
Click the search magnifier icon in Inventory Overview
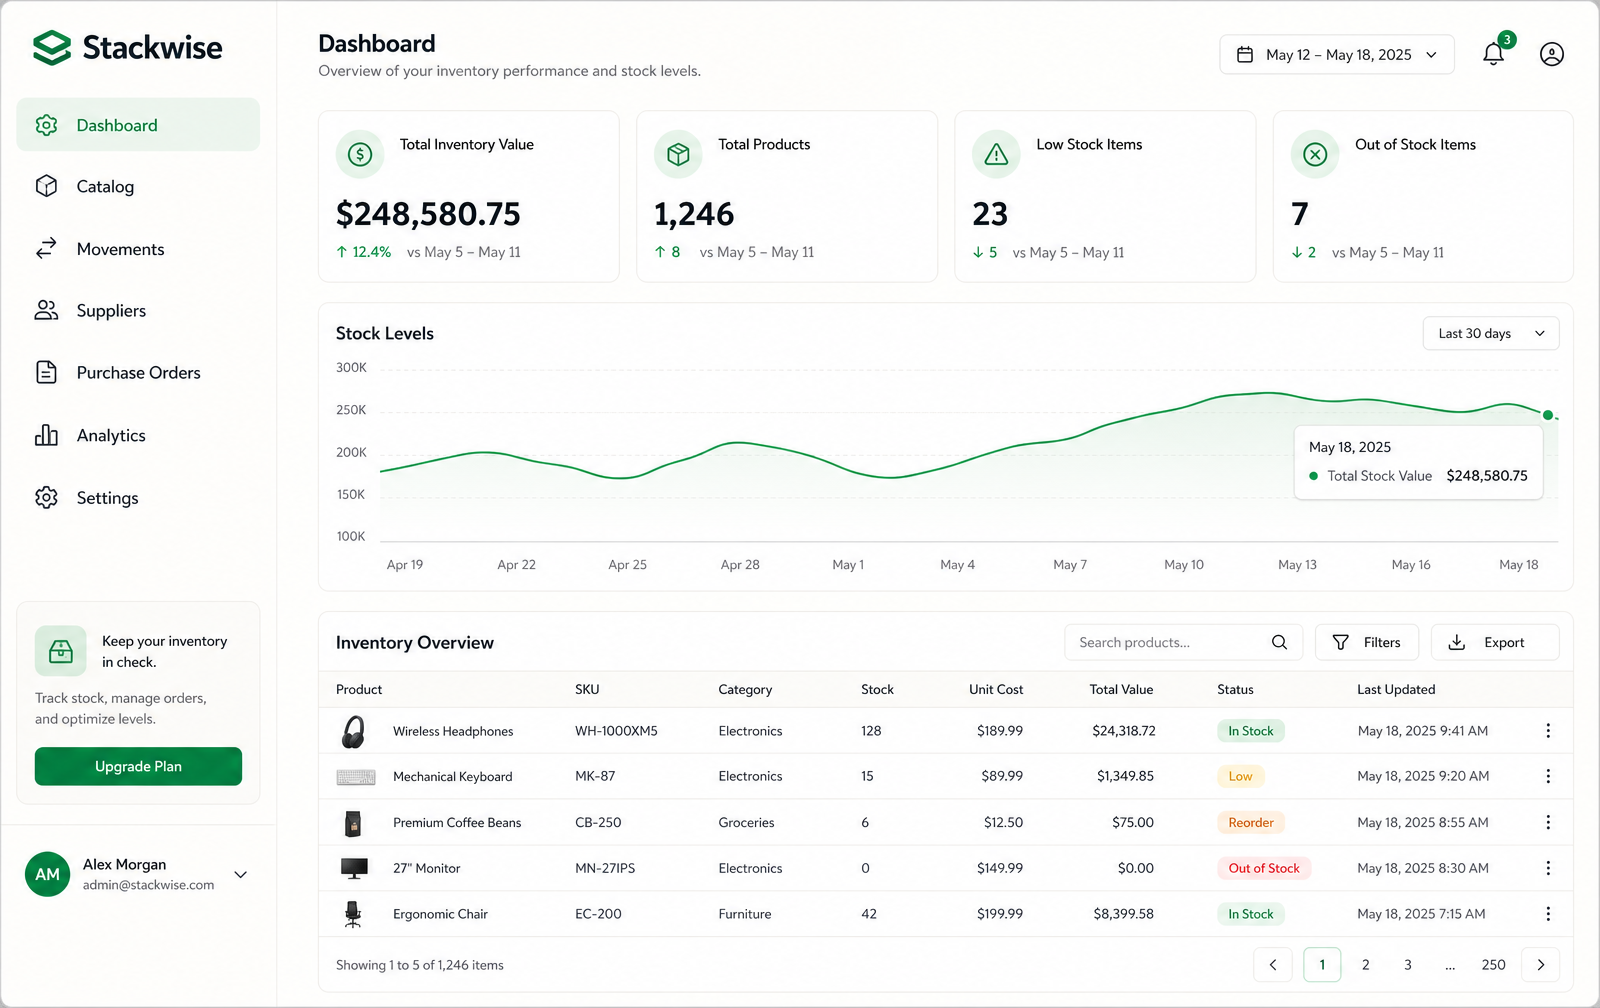point(1279,642)
